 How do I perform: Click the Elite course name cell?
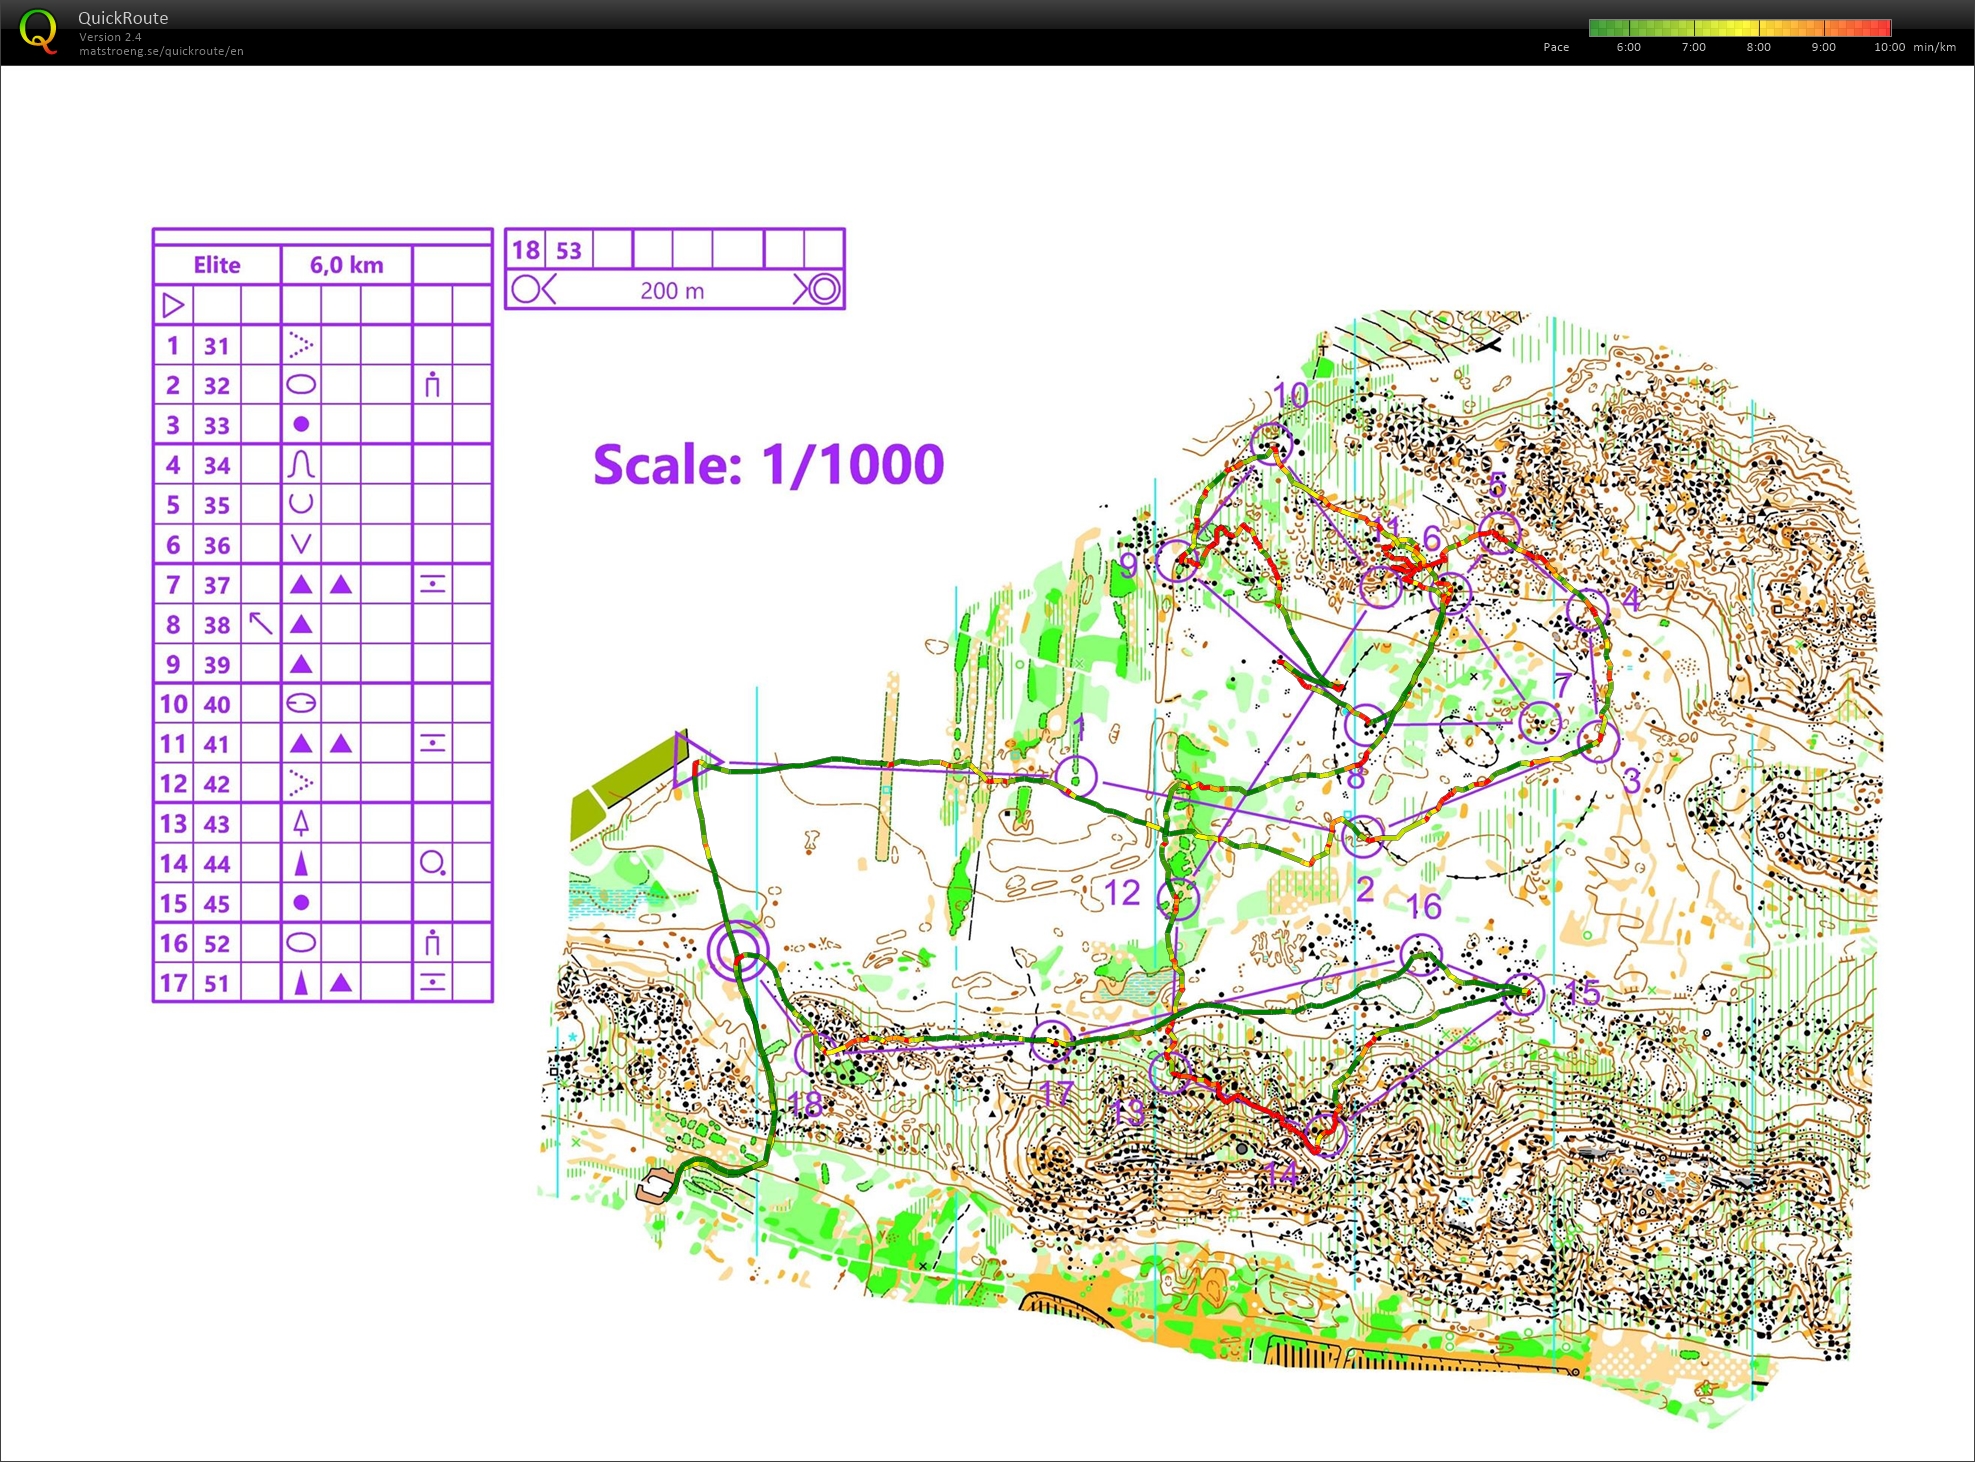tap(217, 265)
